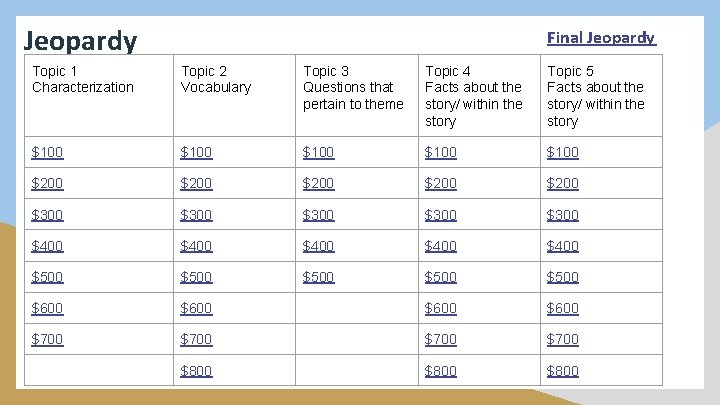Click $400 in the Topic 1 column
The width and height of the screenshot is (720, 405).
coord(47,246)
